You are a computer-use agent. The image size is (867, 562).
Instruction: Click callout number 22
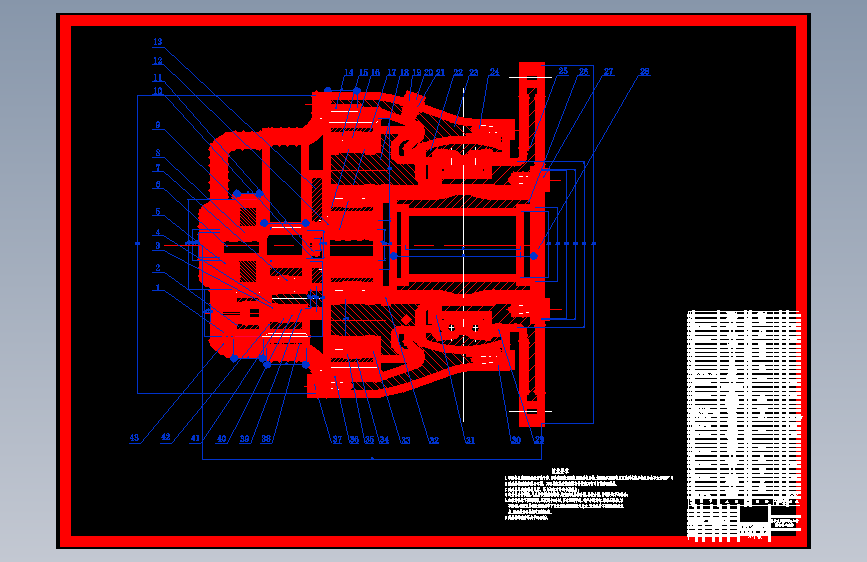[x=458, y=72]
